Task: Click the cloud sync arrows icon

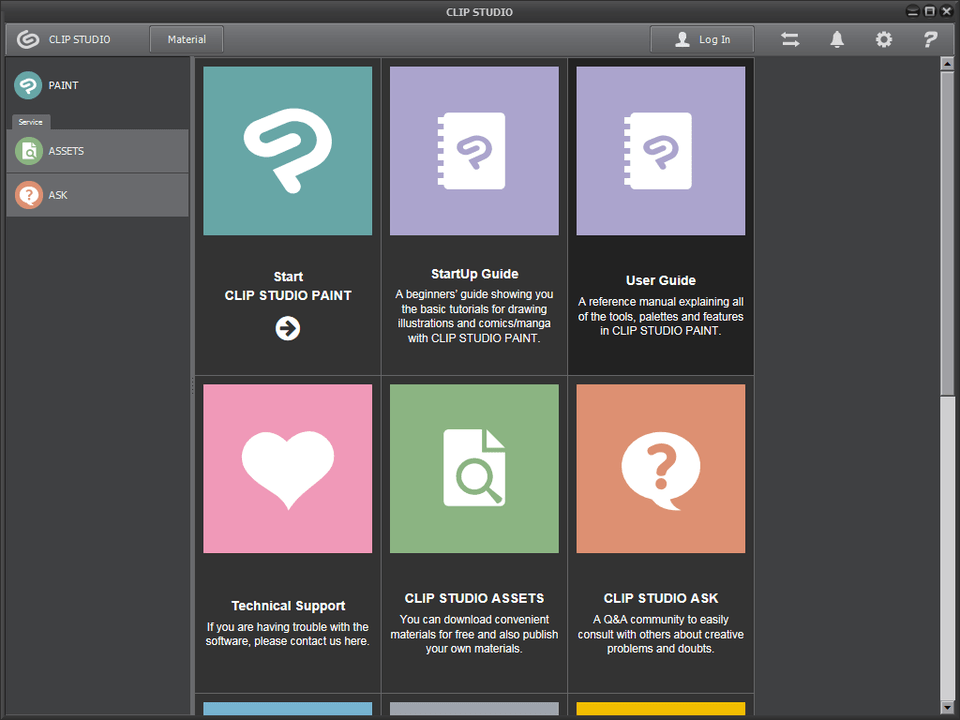Action: 790,39
